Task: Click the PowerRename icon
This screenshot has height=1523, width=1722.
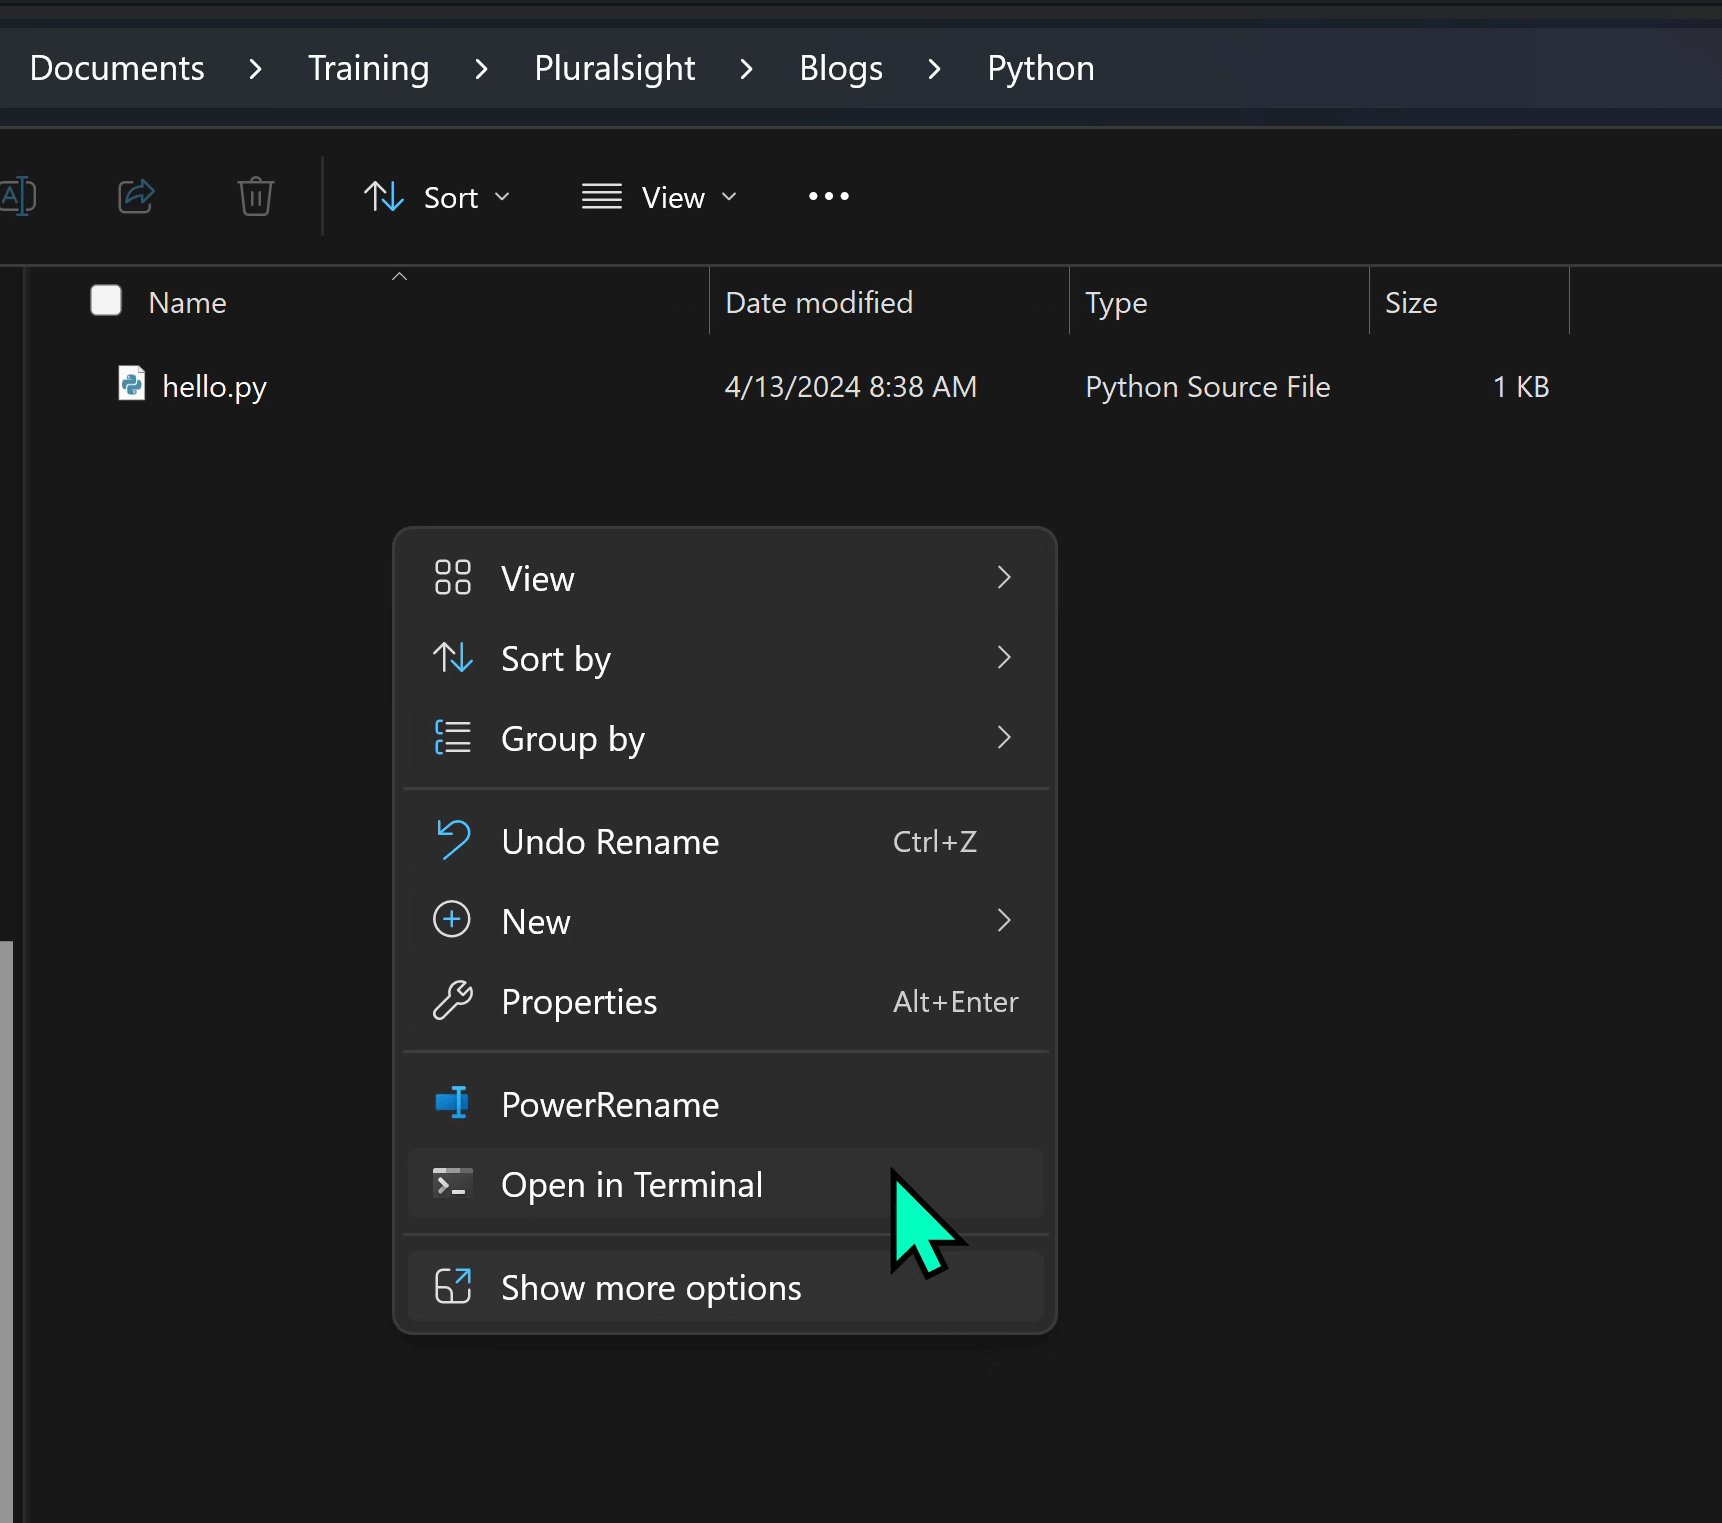Action: coord(452,1103)
